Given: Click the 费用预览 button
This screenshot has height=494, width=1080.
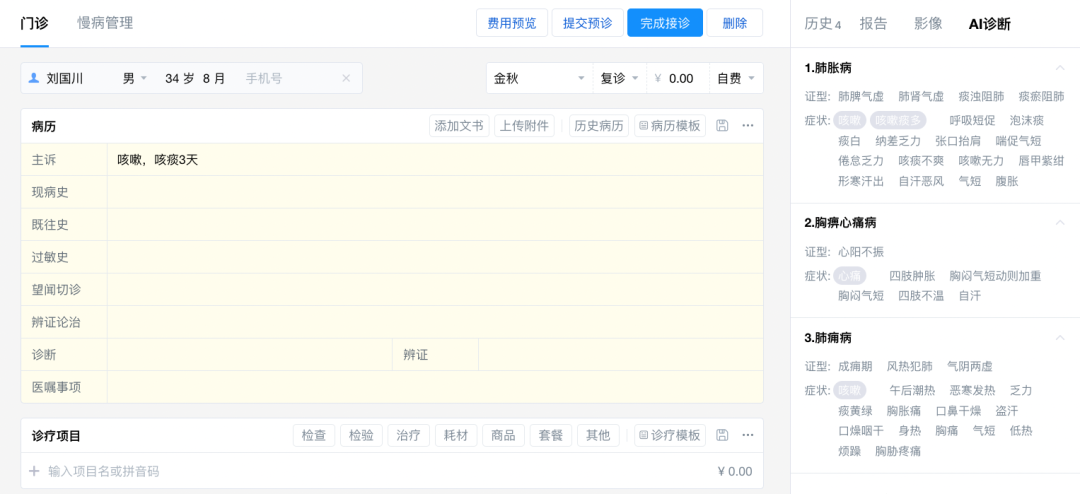Looking at the screenshot, I should click(x=511, y=23).
